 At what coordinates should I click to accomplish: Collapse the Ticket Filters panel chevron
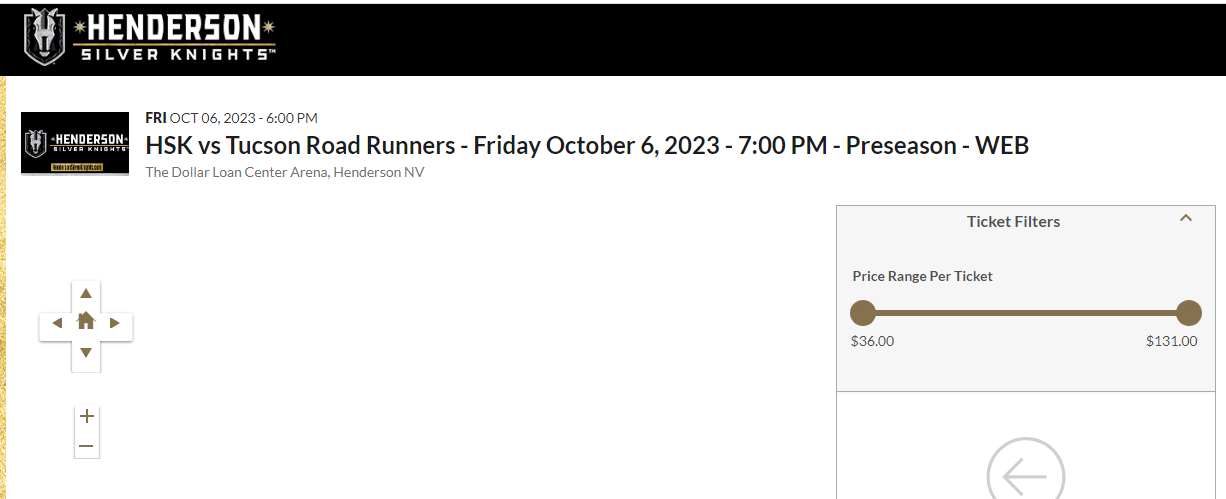1186,218
